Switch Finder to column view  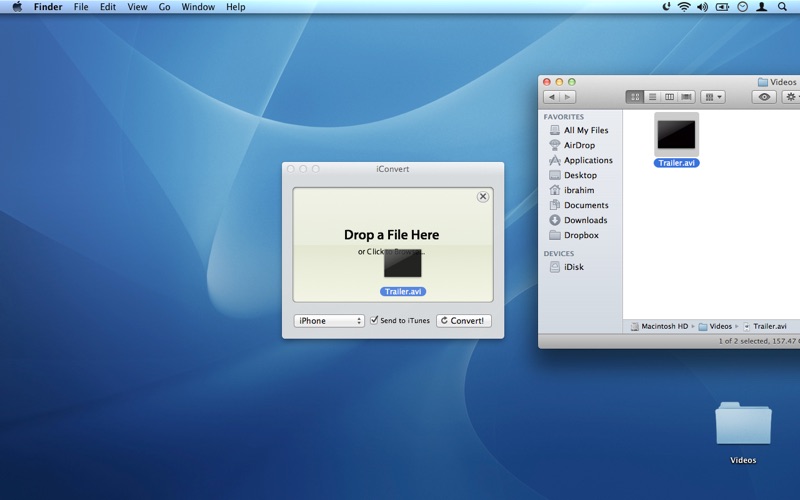coord(669,97)
